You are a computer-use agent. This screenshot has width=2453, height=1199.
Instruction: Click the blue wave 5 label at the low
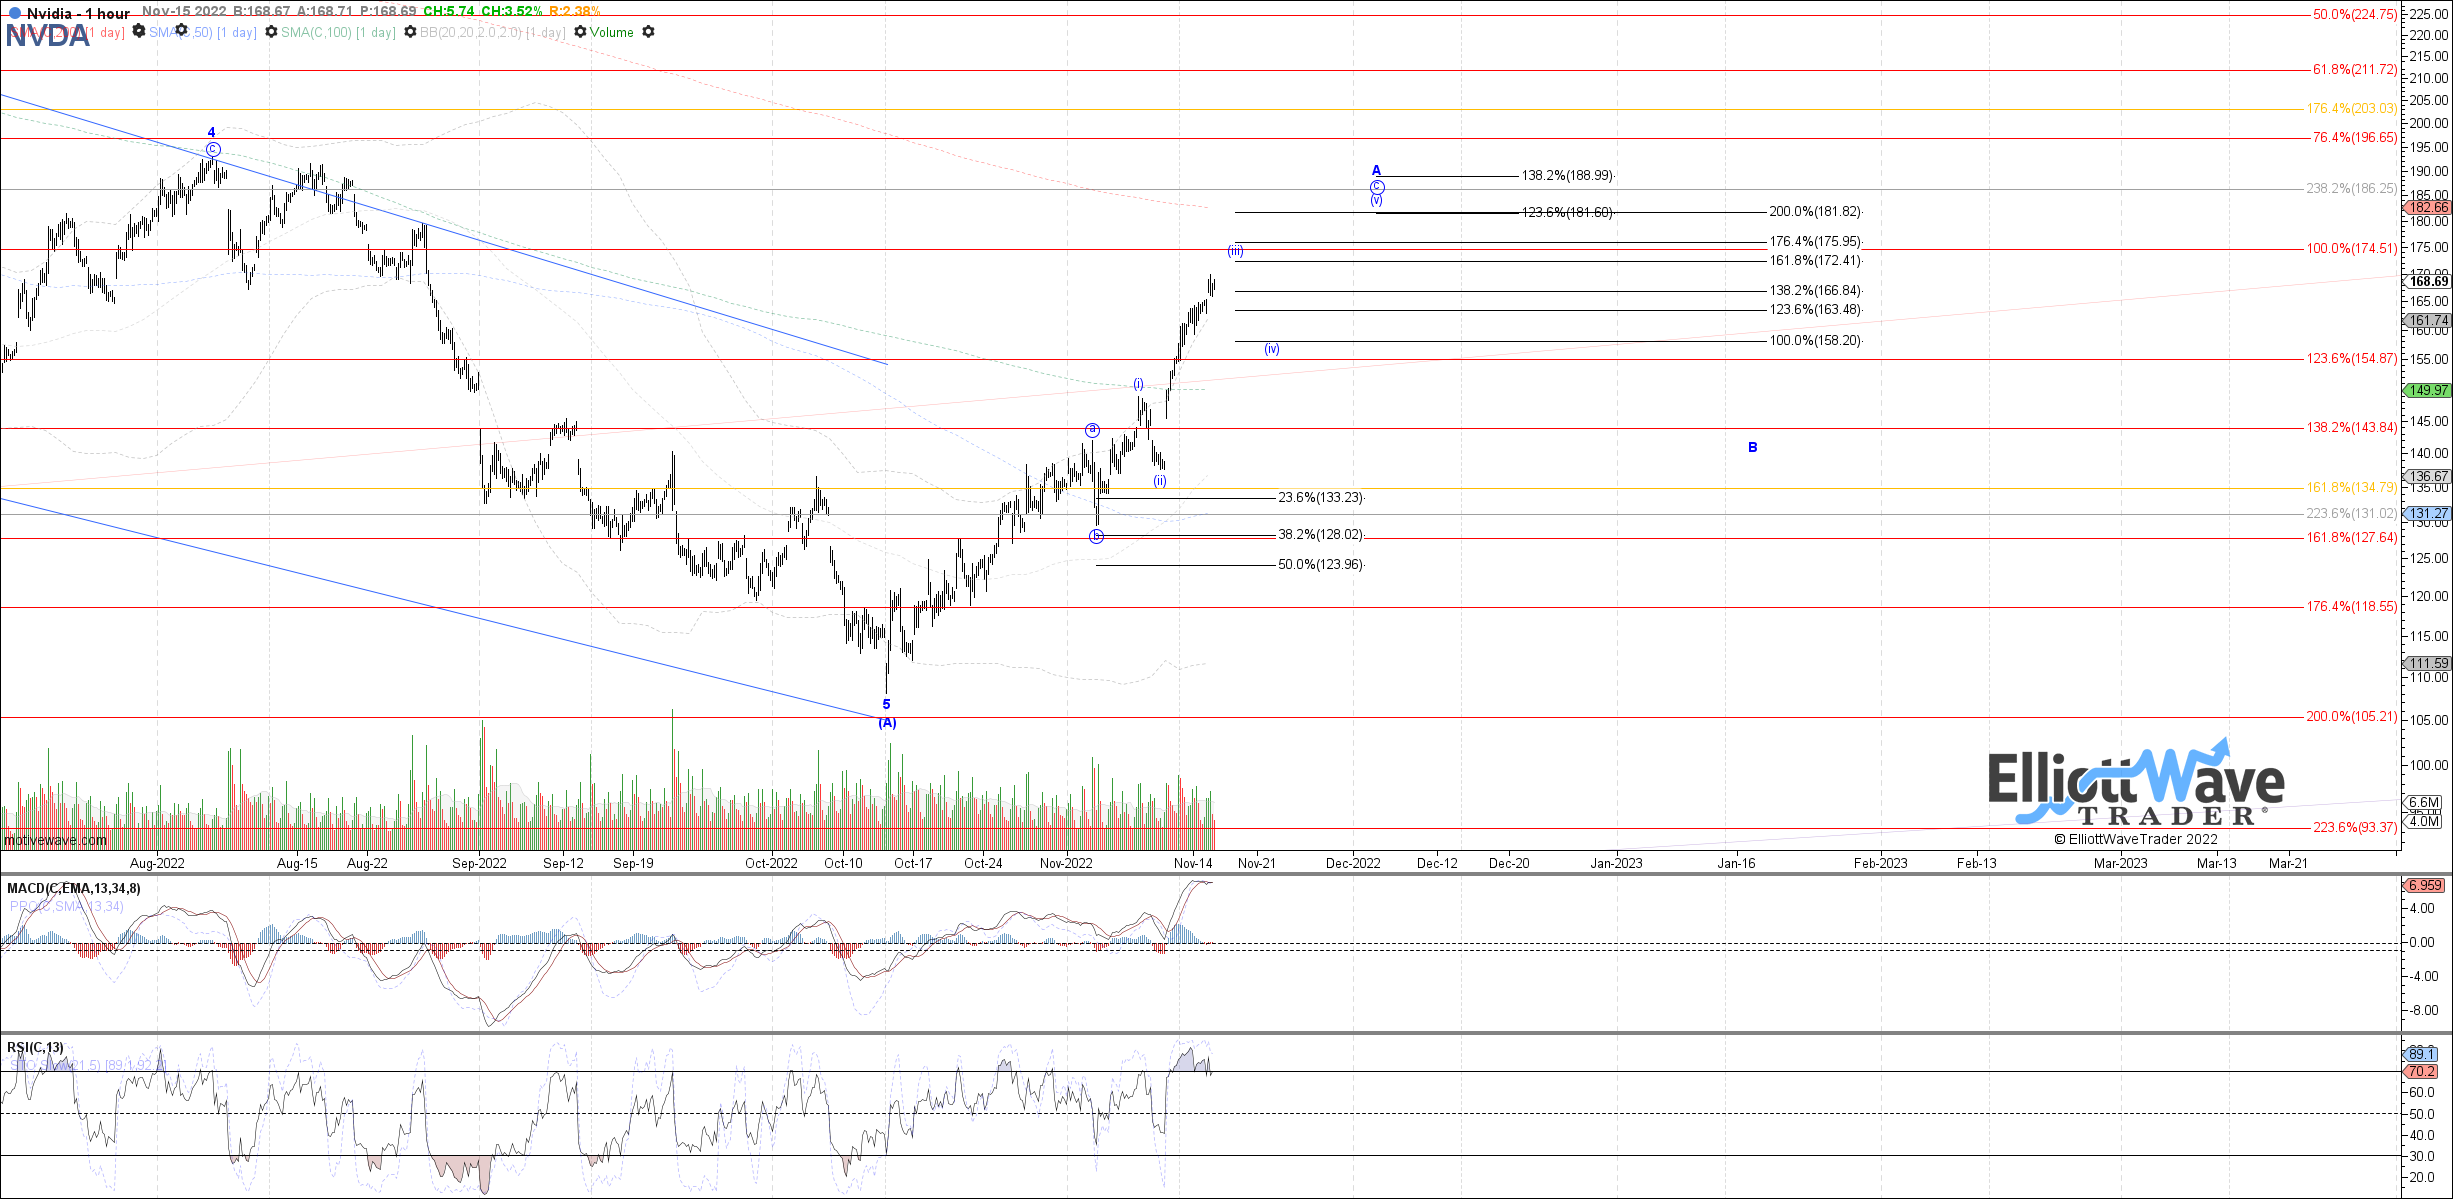tap(886, 704)
